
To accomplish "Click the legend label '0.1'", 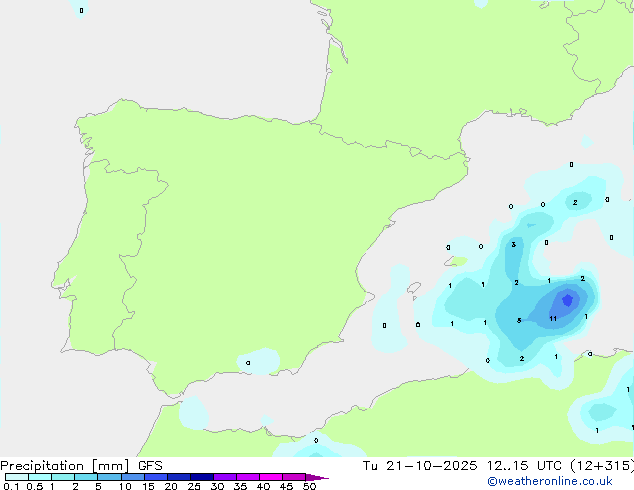I will [11, 486].
